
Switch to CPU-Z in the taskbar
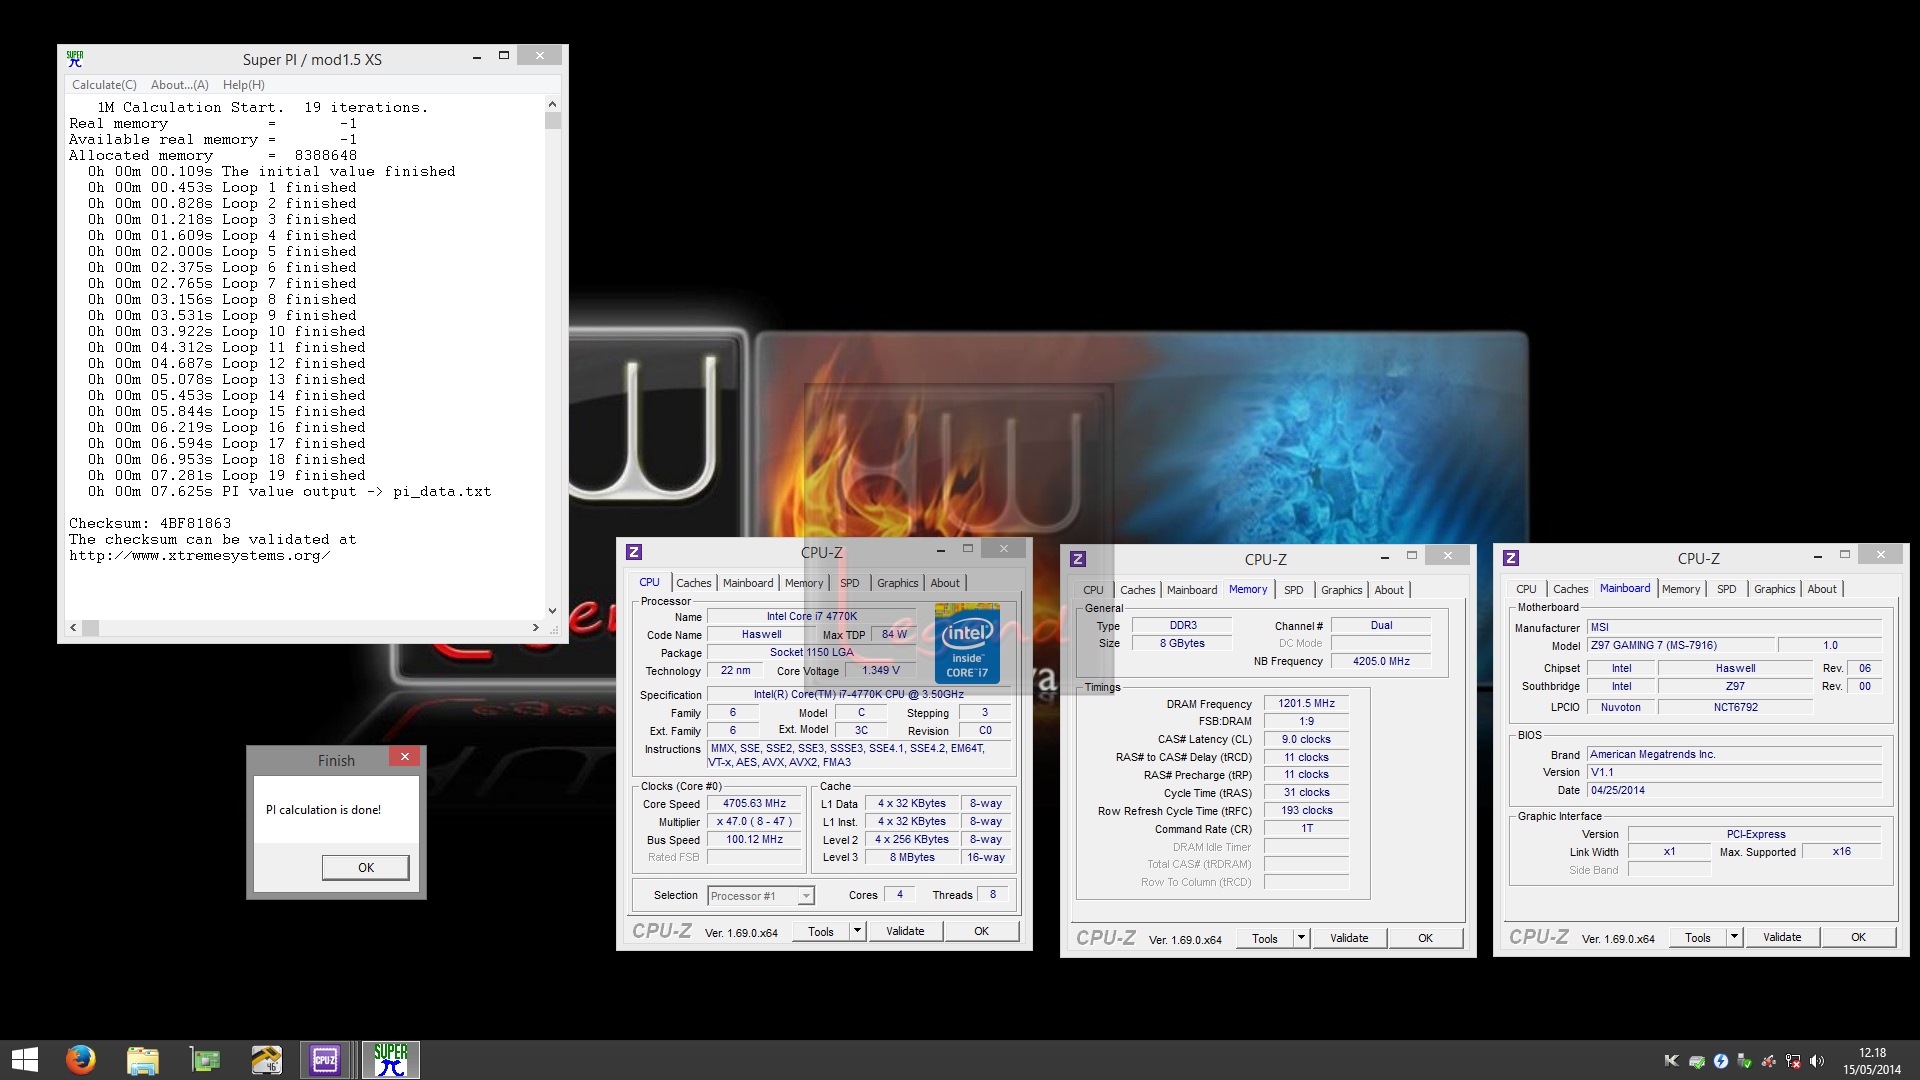(326, 1060)
